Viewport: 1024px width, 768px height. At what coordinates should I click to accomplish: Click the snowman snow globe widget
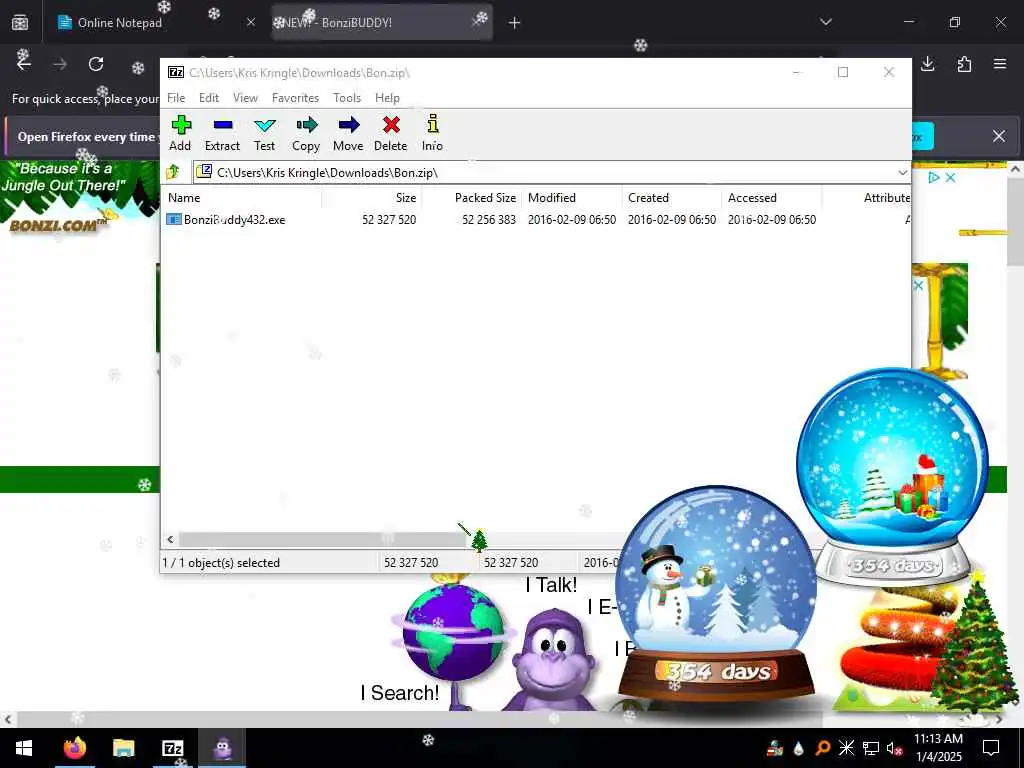pos(716,594)
